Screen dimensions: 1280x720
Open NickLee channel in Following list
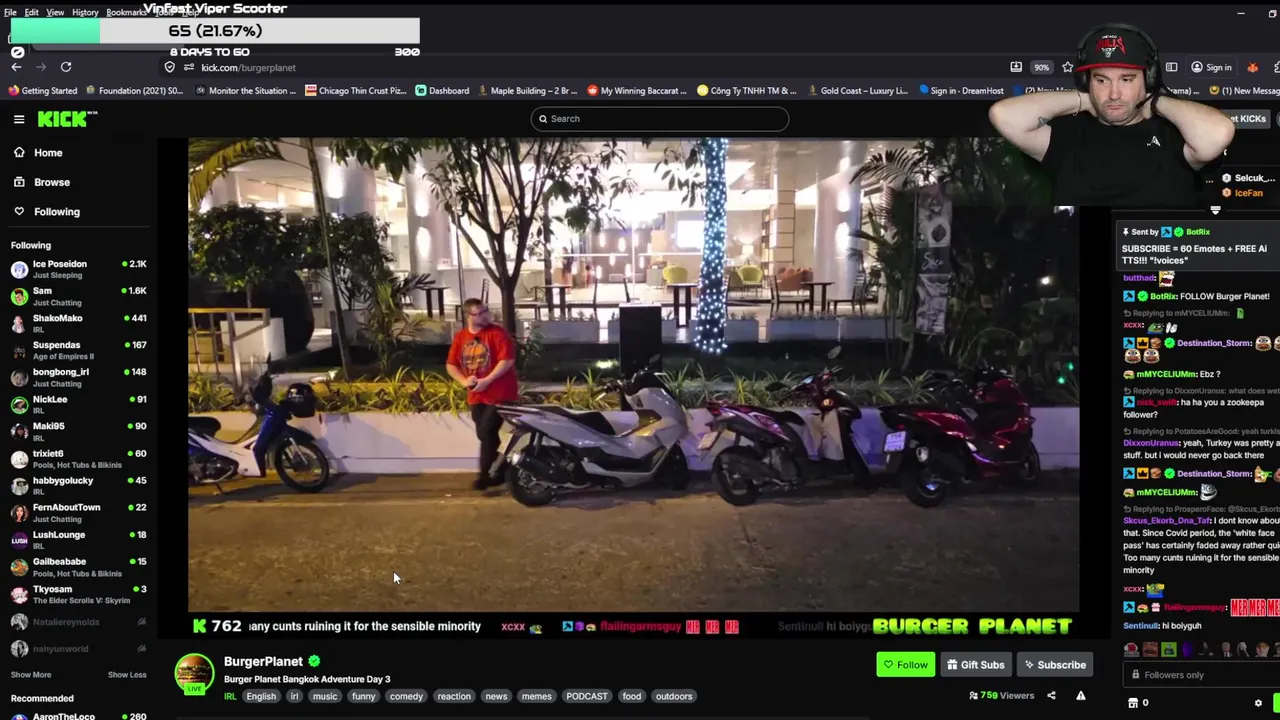(x=78, y=404)
